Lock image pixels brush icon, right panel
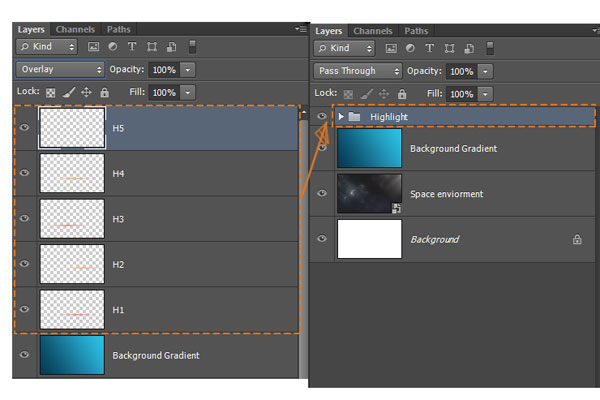This screenshot has width=600, height=400. [x=366, y=94]
